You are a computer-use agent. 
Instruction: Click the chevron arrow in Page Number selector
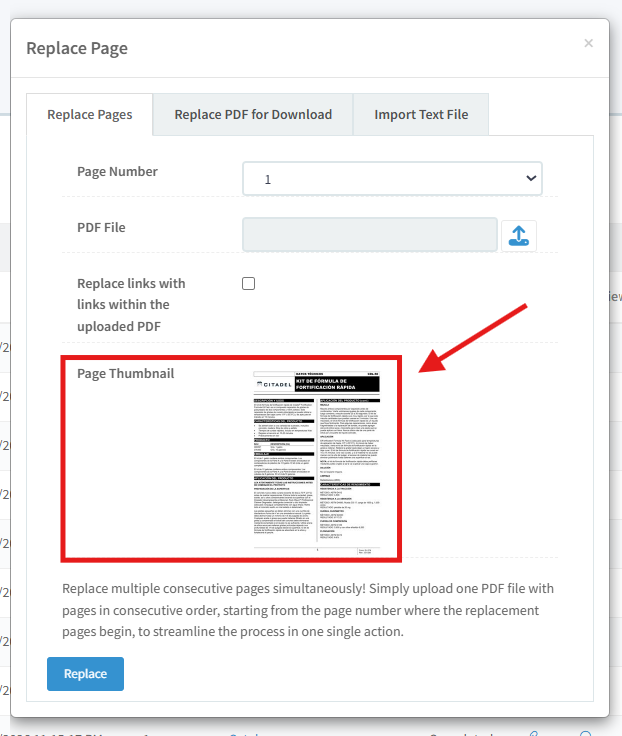pos(530,179)
